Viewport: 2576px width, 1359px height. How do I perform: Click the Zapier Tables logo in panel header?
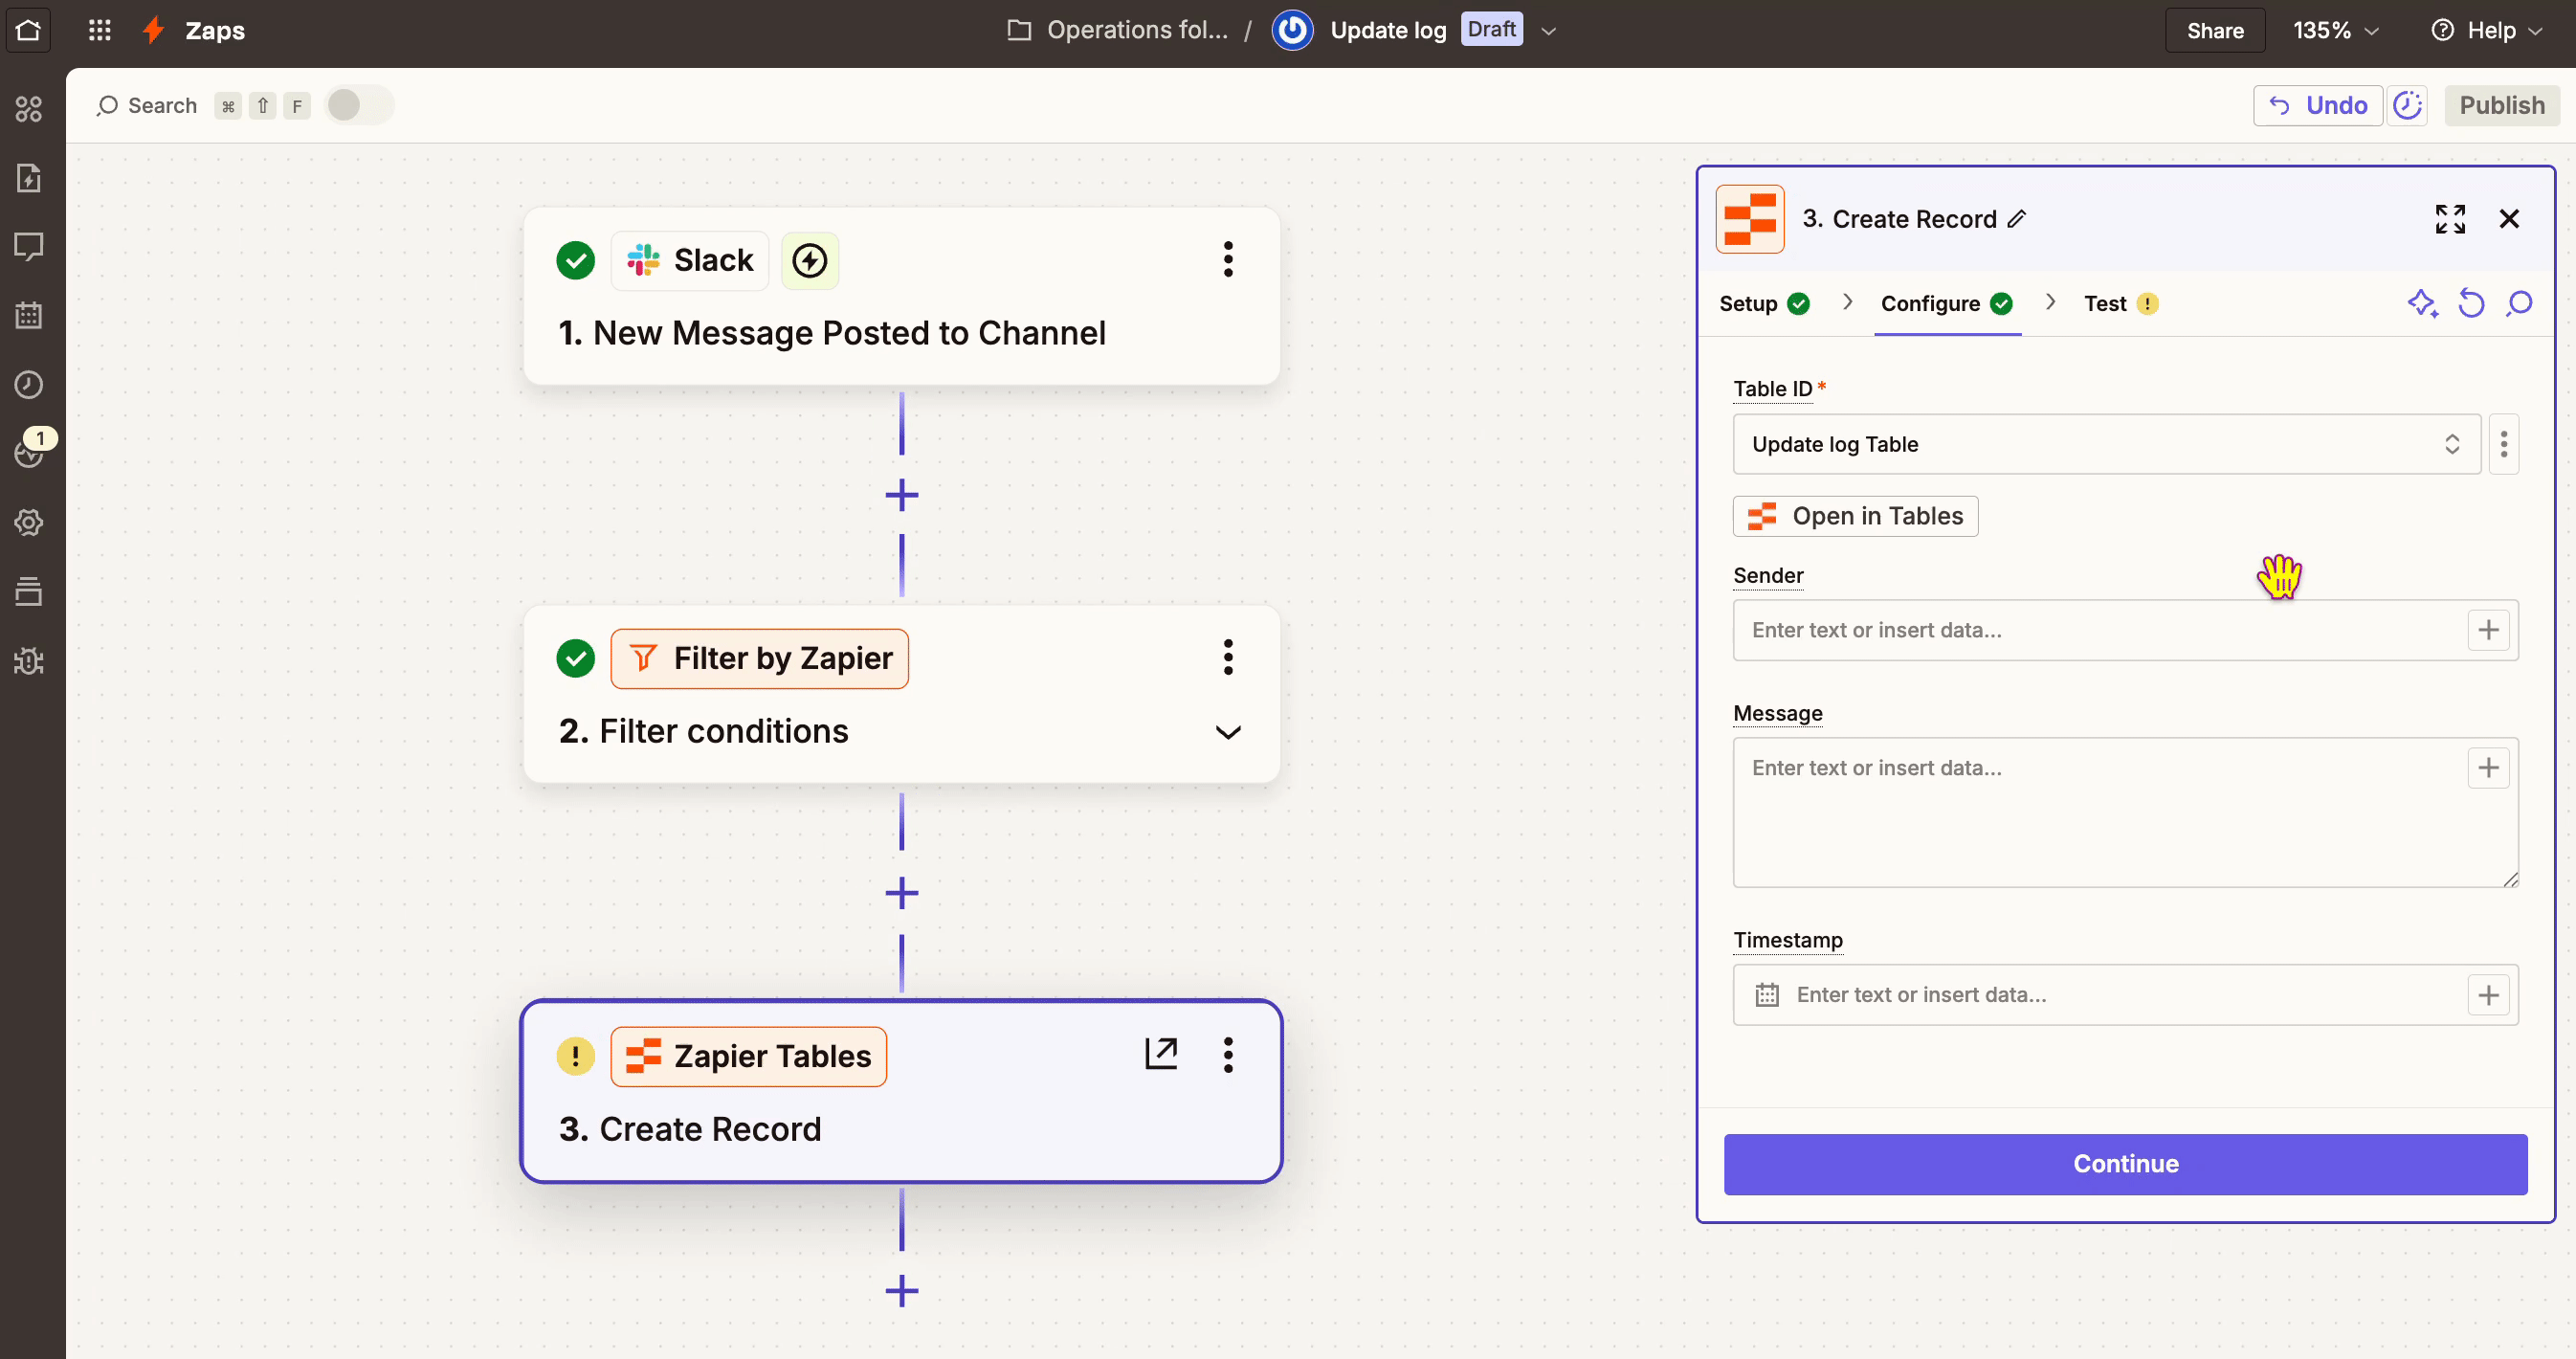point(1750,219)
